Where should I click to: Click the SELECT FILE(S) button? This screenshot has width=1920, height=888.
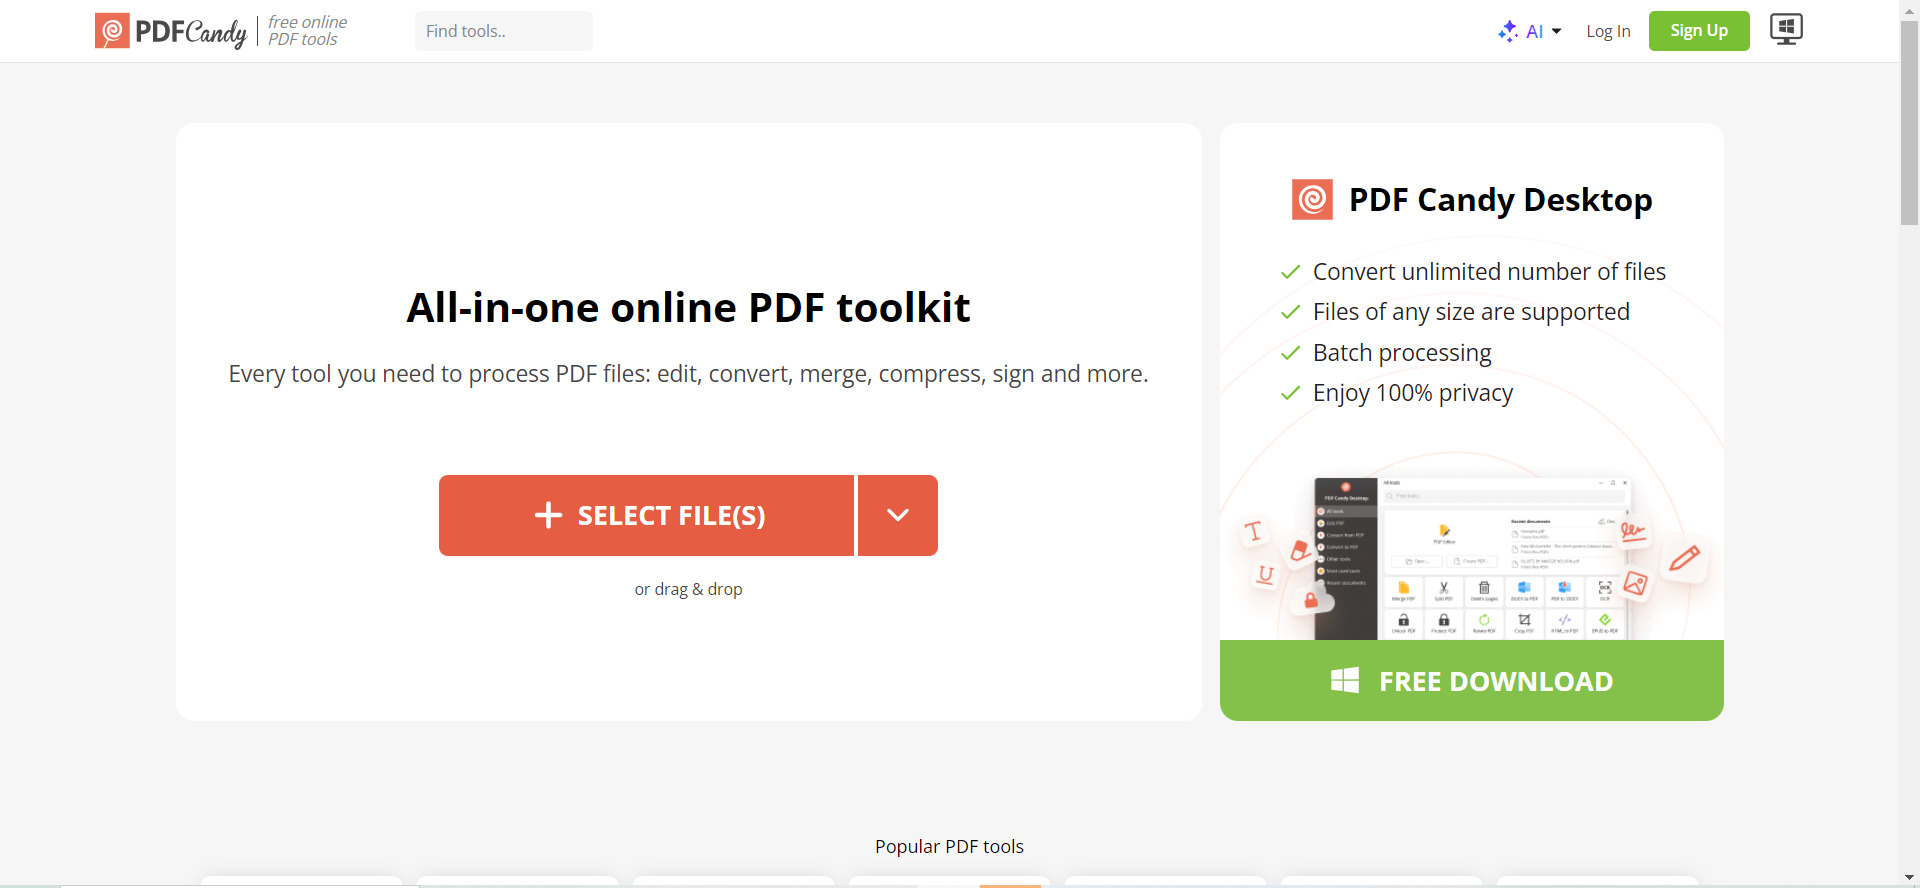(x=646, y=515)
